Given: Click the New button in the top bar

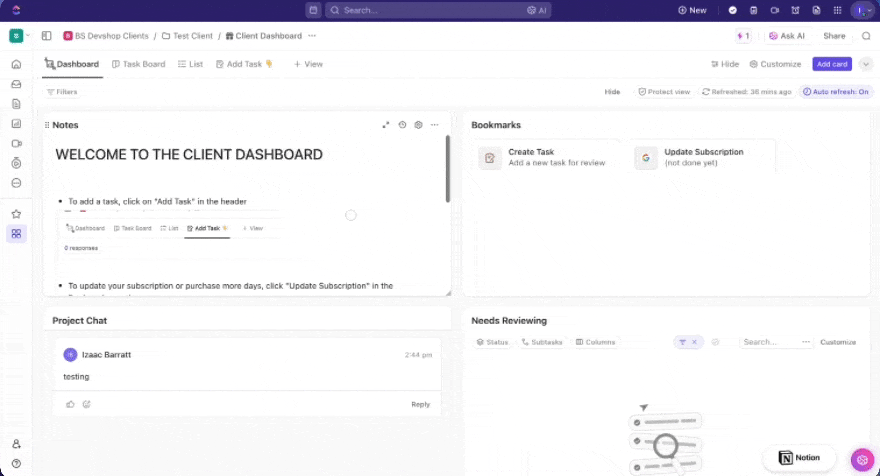Looking at the screenshot, I should pyautogui.click(x=692, y=10).
